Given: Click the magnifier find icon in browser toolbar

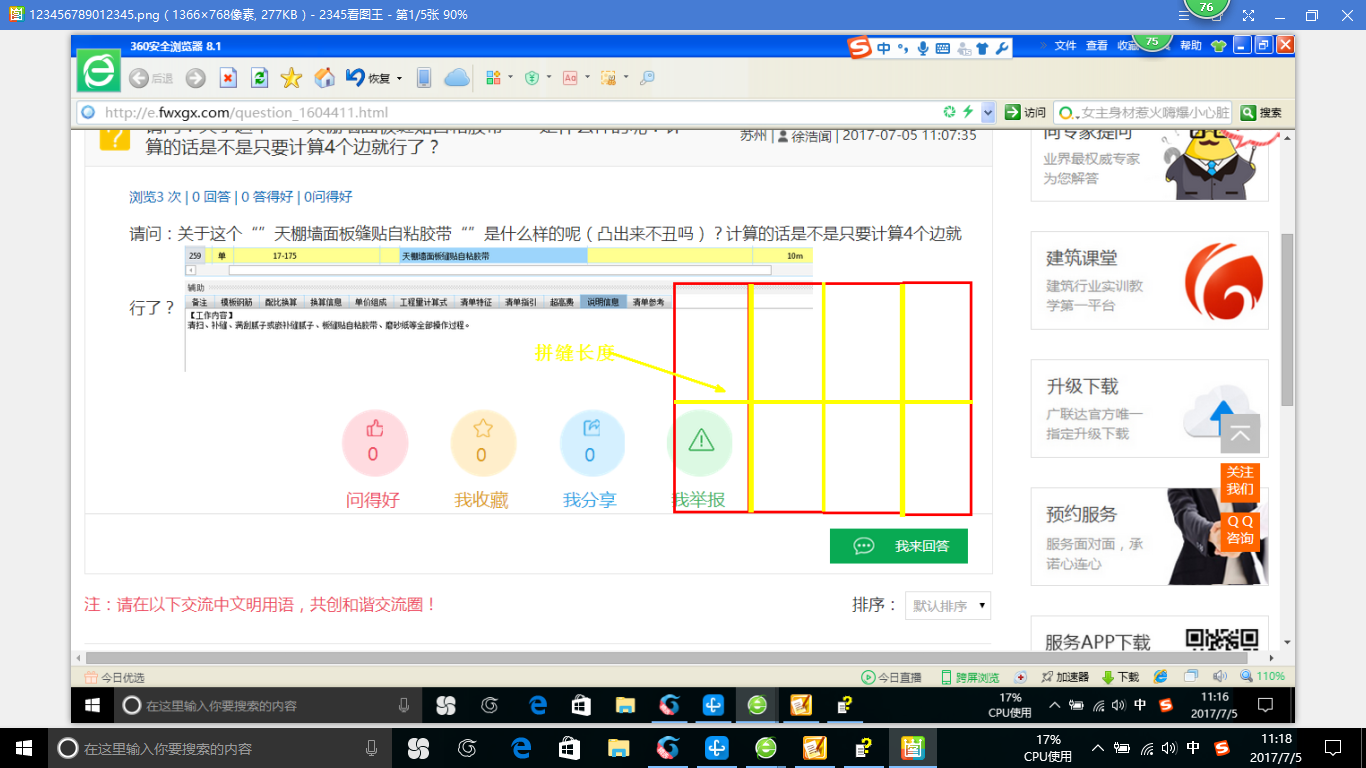Looking at the screenshot, I should pyautogui.click(x=647, y=78).
